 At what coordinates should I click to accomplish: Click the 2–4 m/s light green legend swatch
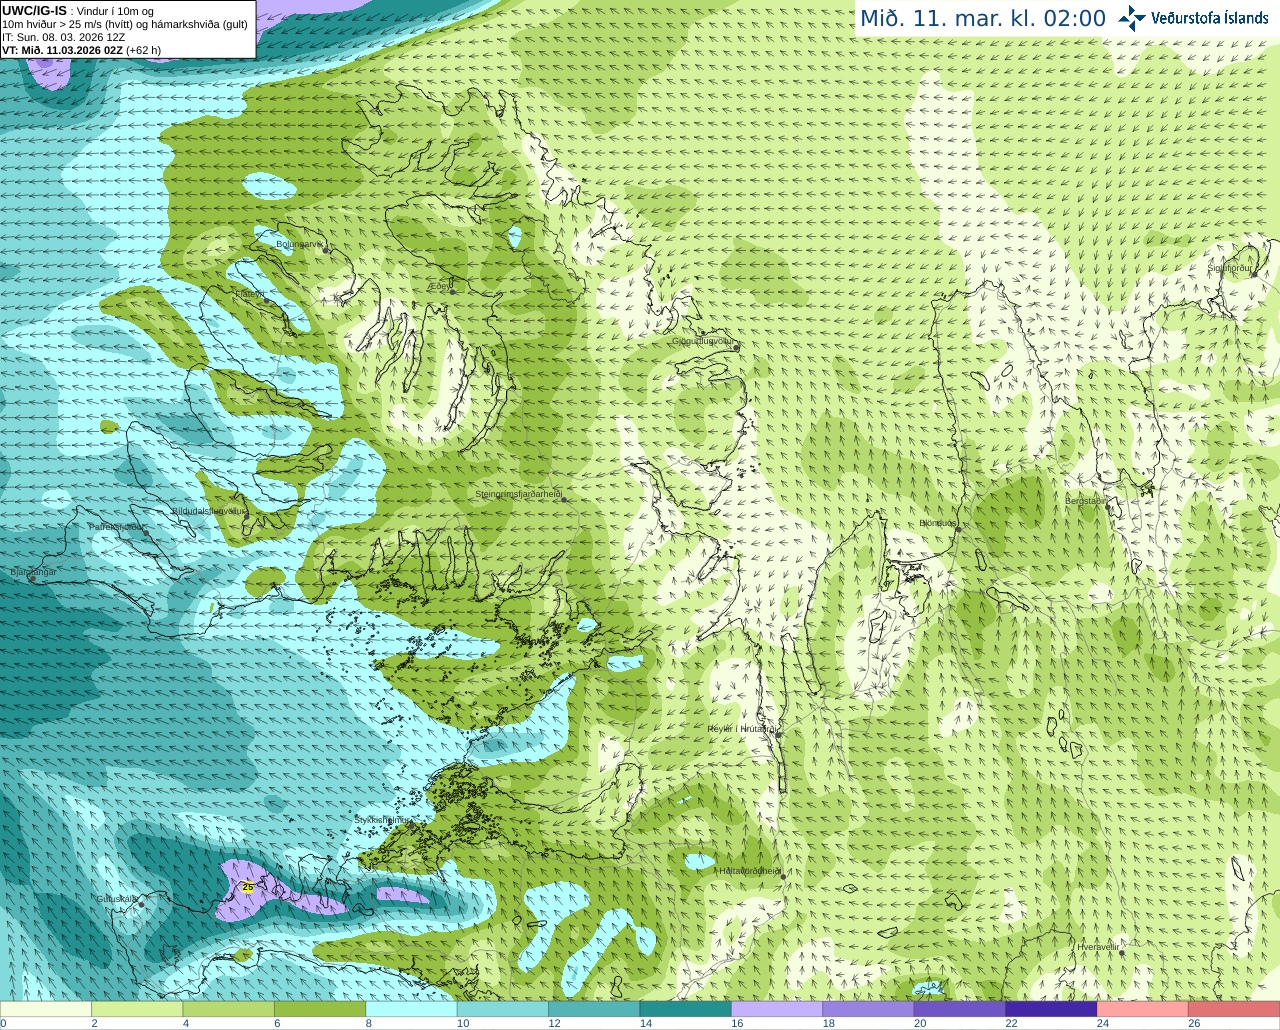click(137, 1009)
